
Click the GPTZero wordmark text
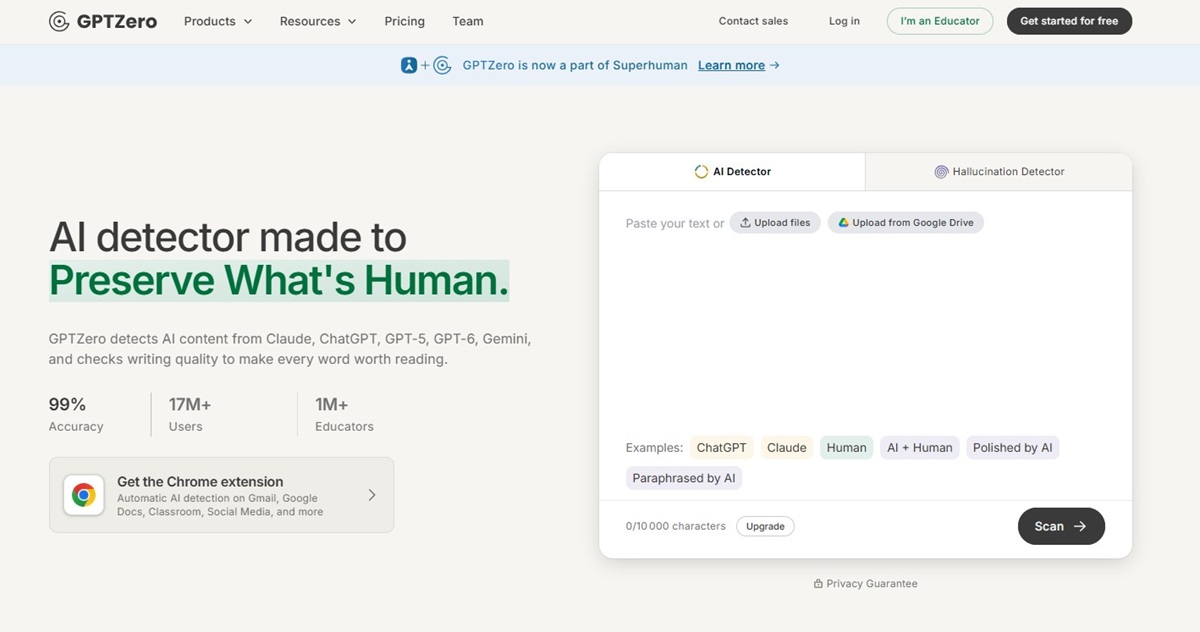point(117,21)
